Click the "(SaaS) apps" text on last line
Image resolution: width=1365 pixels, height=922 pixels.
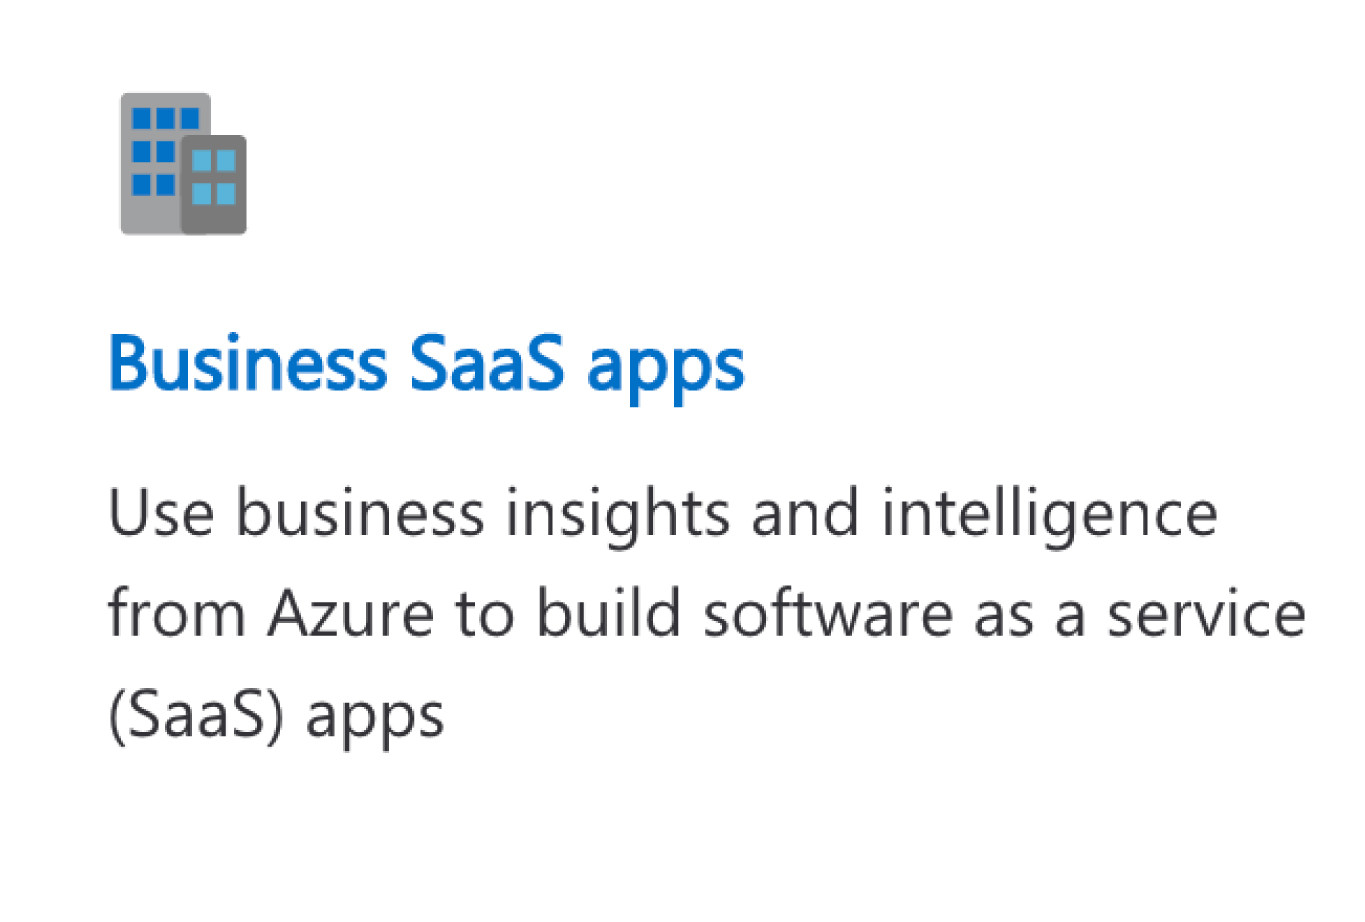[x=276, y=717]
